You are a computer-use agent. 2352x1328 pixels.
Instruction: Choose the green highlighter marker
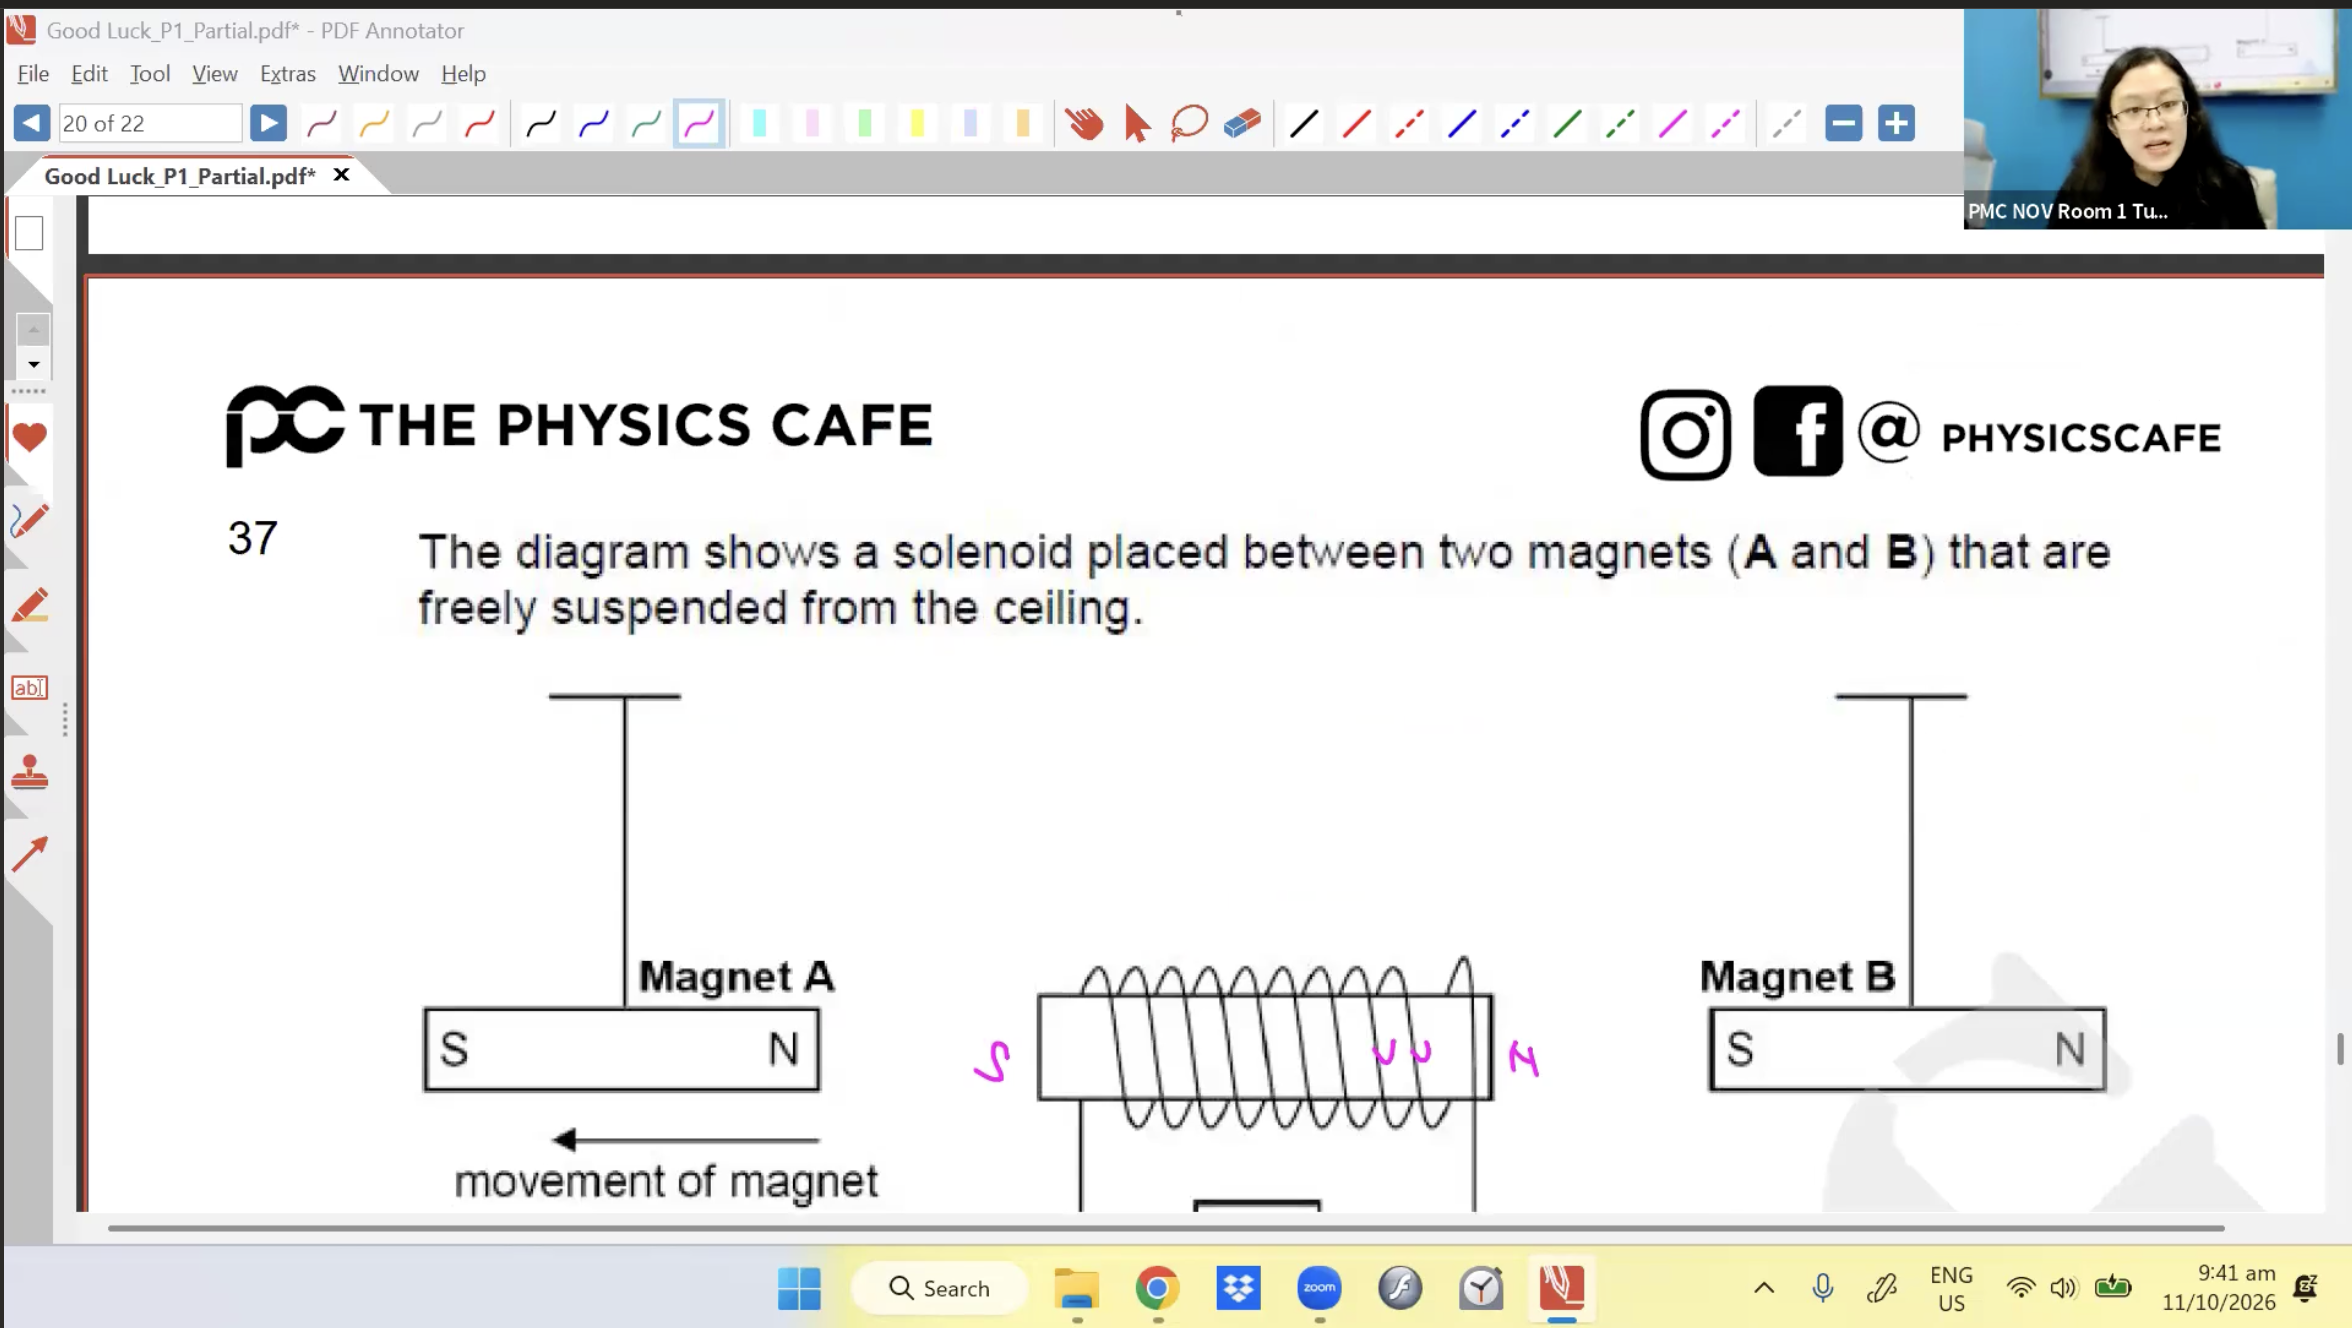[865, 124]
